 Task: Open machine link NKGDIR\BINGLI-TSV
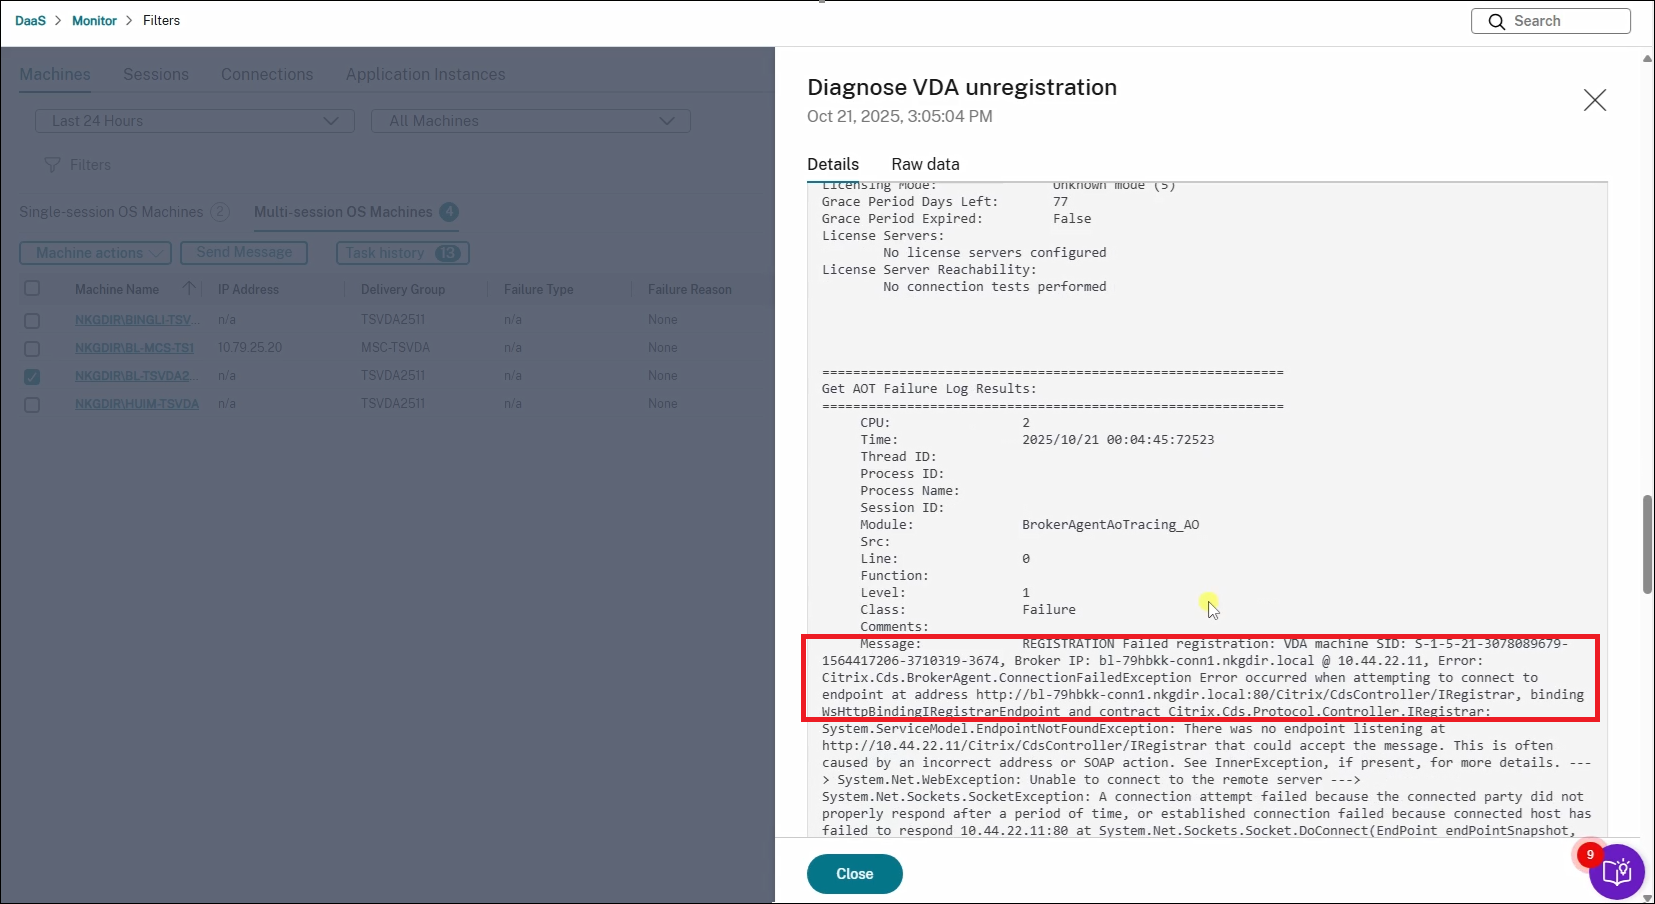[137, 320]
